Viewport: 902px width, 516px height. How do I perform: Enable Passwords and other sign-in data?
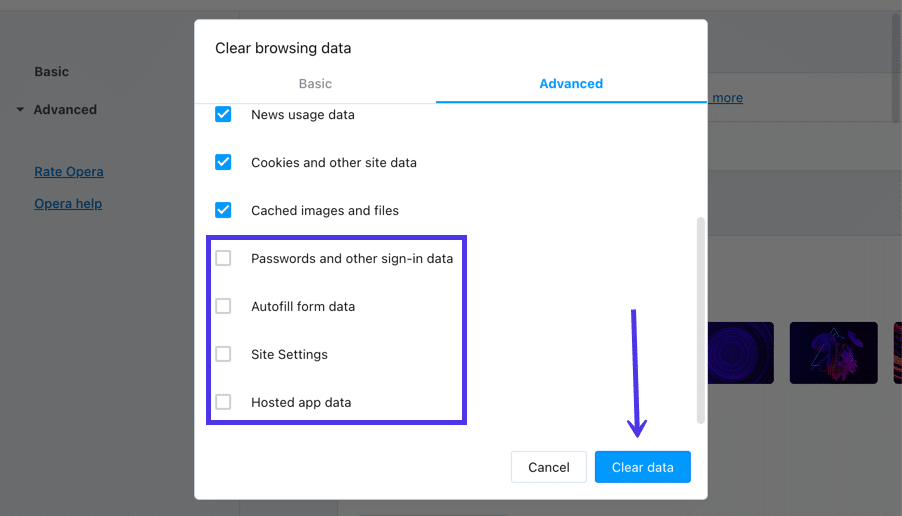pos(223,259)
